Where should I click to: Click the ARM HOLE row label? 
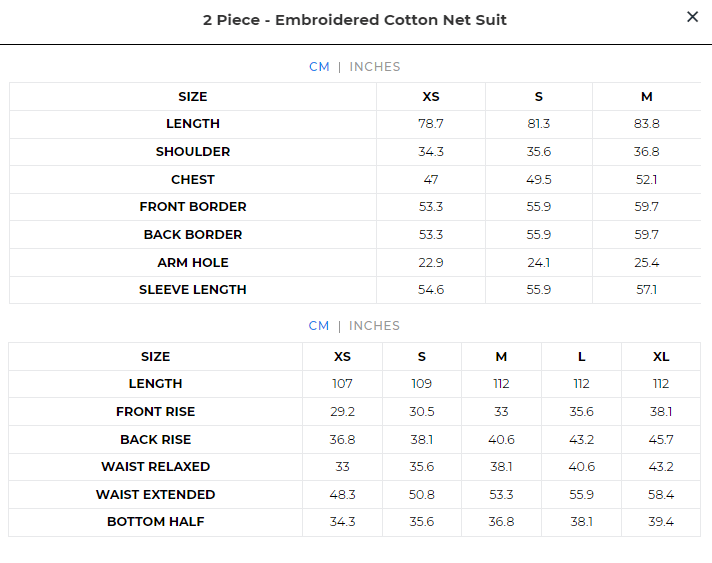tap(193, 263)
